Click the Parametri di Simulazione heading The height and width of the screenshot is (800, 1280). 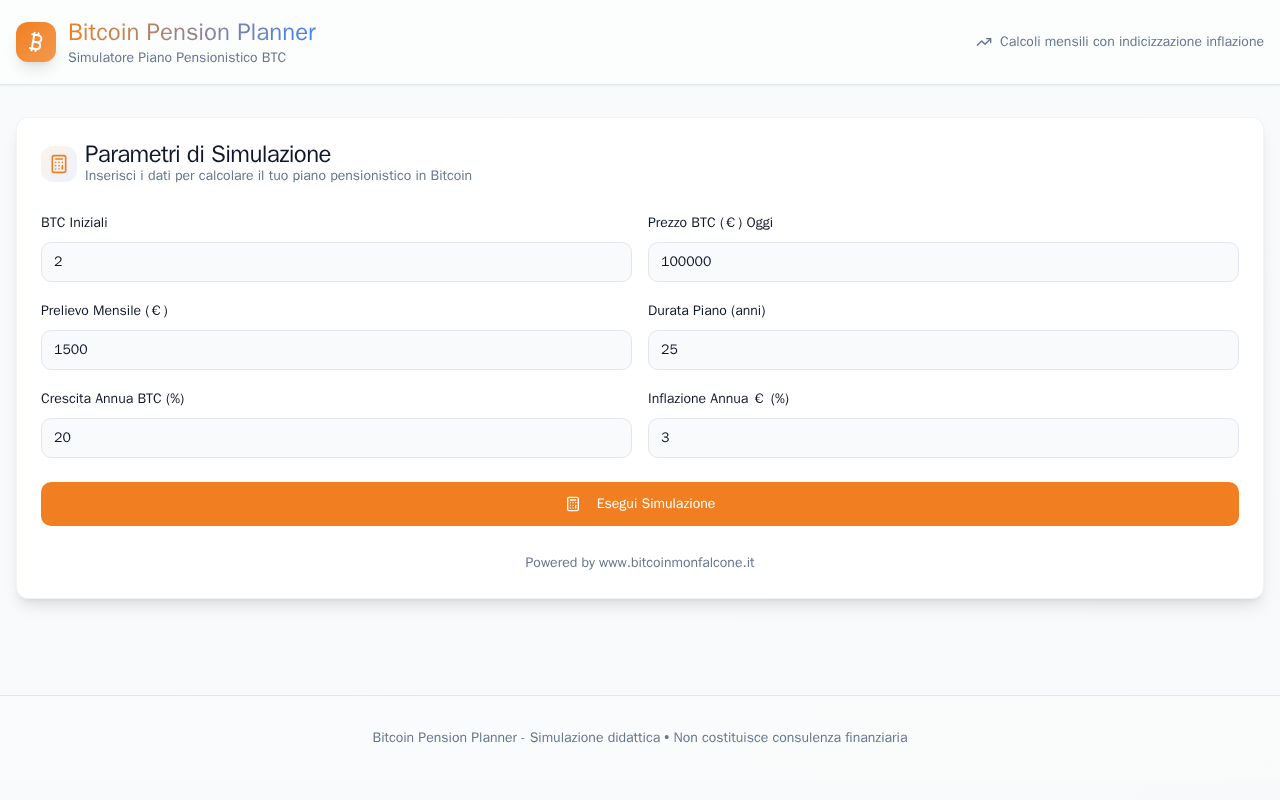(208, 154)
